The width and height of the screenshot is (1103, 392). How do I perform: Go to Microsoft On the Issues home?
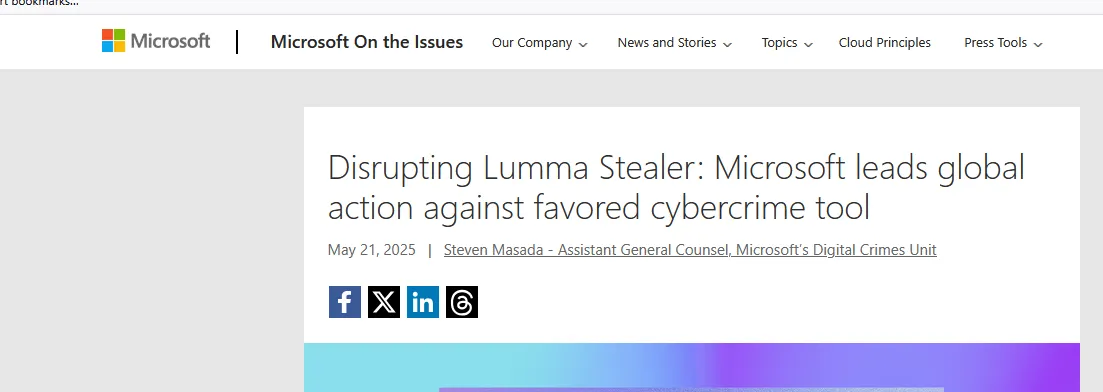(366, 42)
